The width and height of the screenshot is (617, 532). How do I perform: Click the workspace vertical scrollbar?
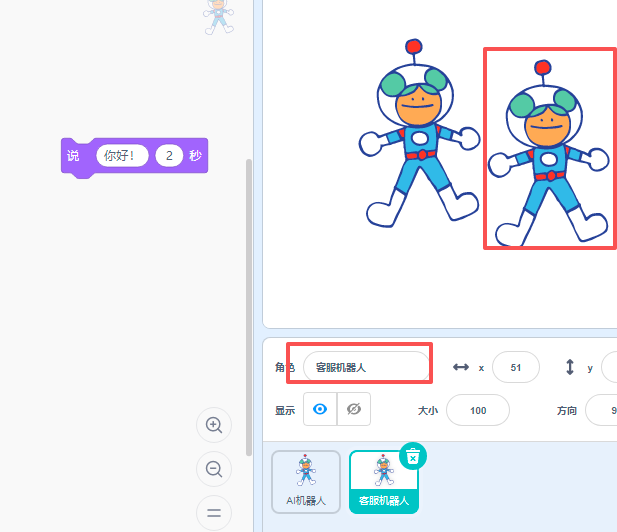249,308
